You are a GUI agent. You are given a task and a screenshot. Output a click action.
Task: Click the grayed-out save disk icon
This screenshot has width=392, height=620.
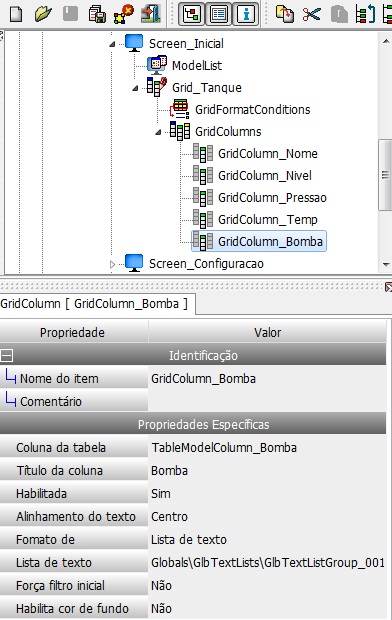tap(70, 14)
